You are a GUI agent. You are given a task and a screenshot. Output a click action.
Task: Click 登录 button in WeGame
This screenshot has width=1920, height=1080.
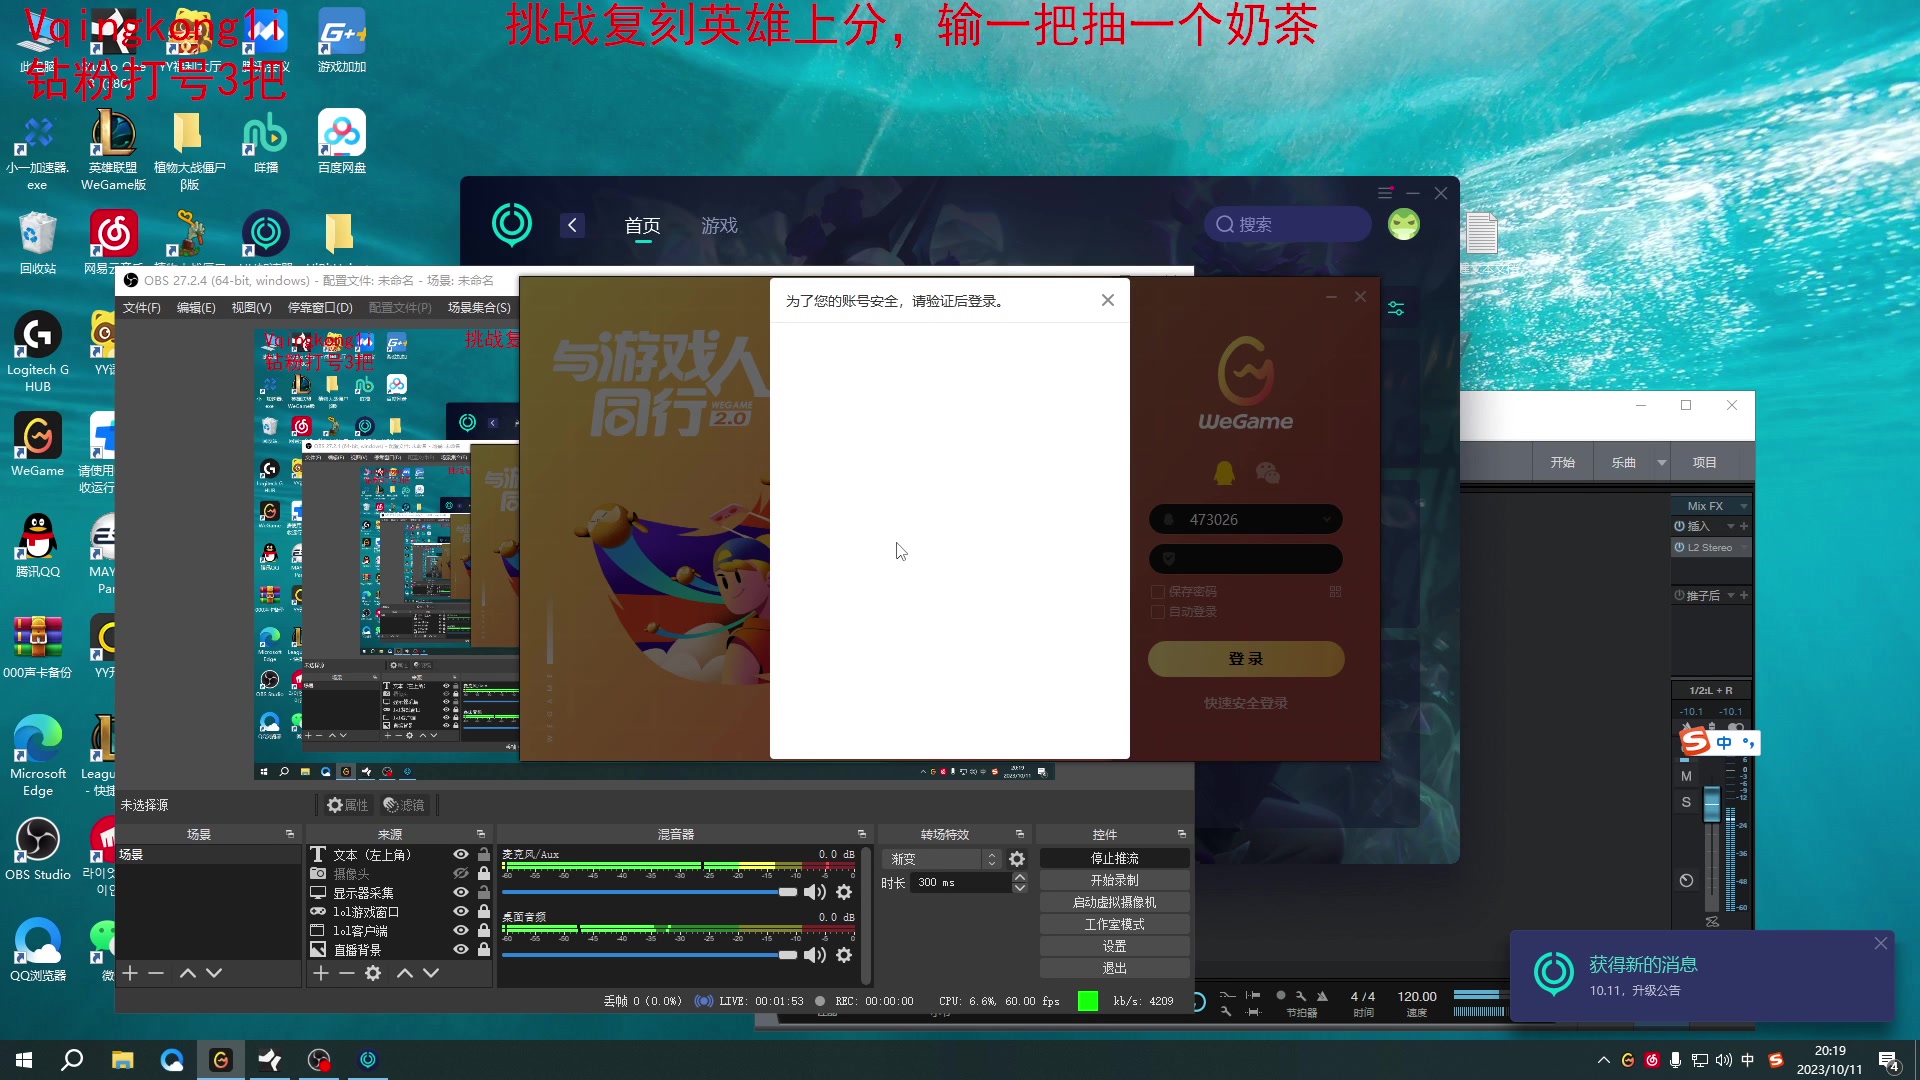pyautogui.click(x=1246, y=659)
